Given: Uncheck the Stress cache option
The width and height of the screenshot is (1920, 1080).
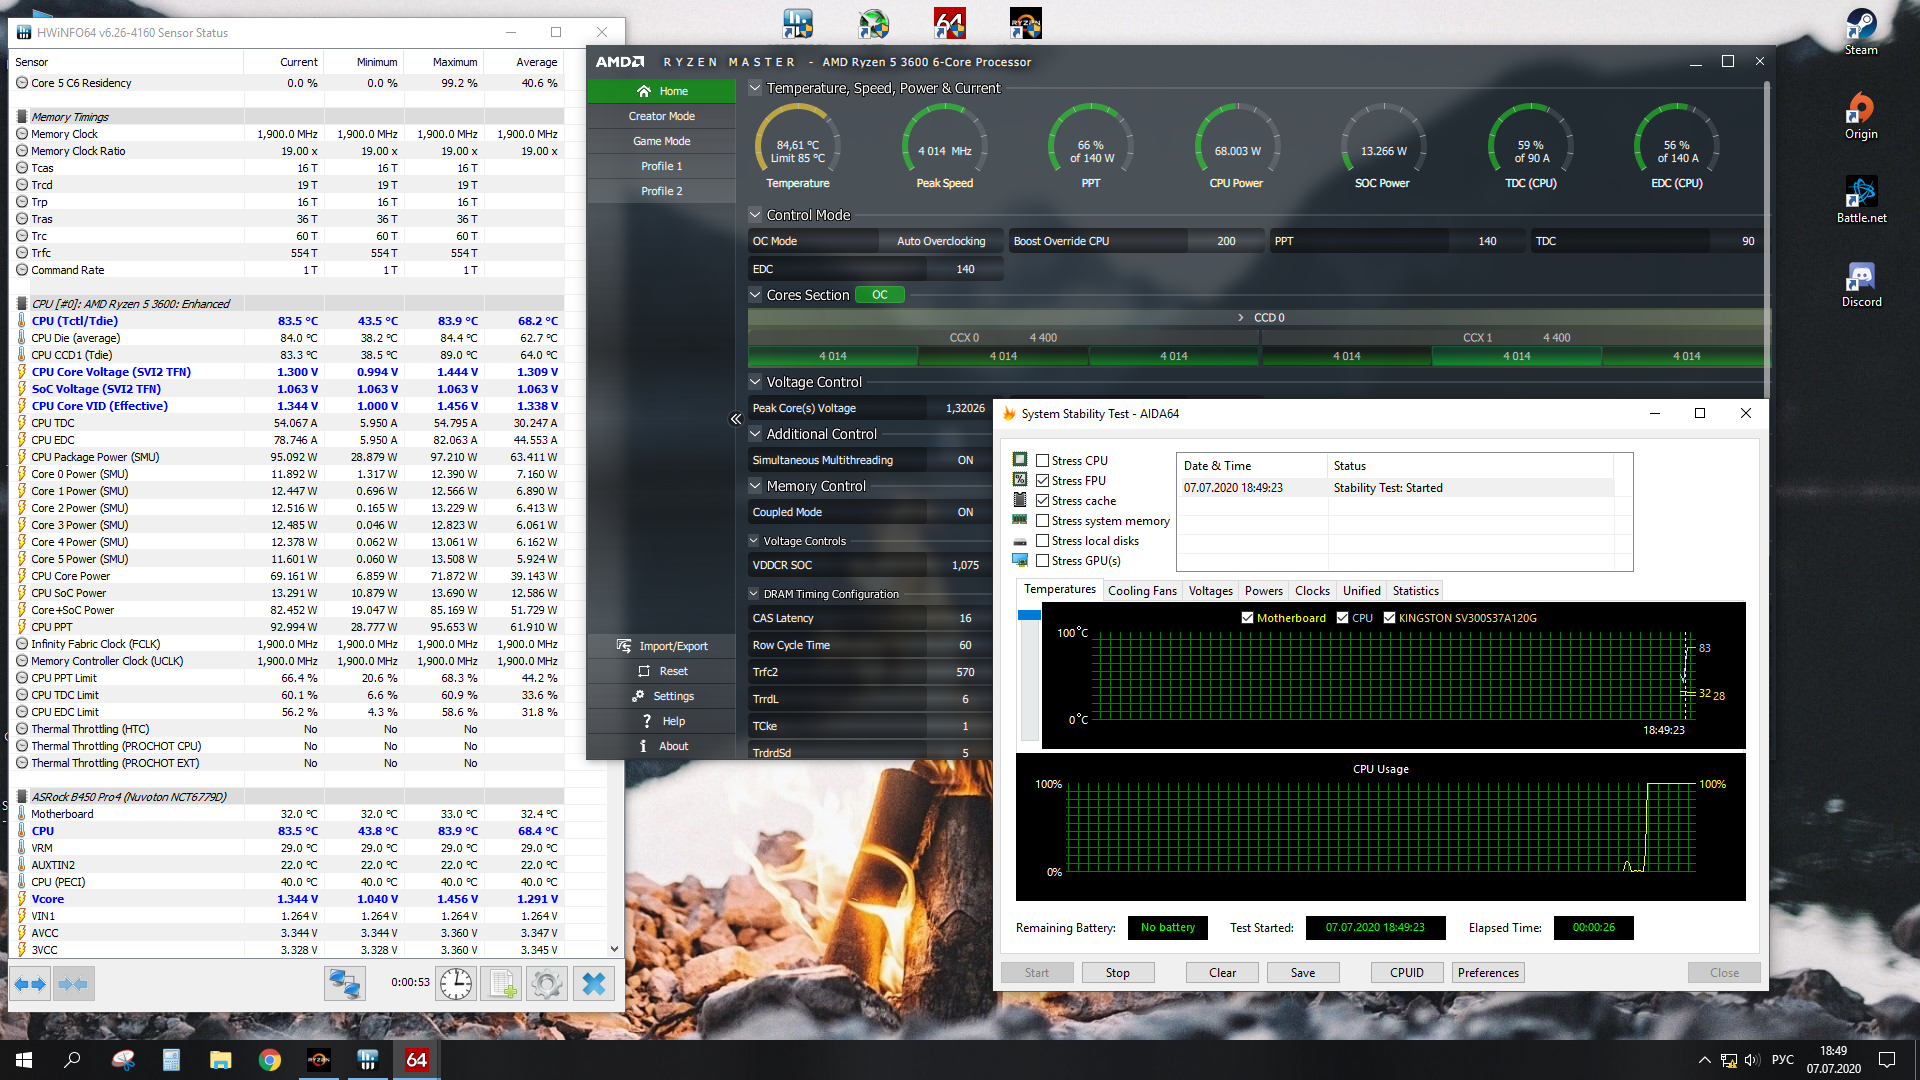Looking at the screenshot, I should (x=1043, y=501).
